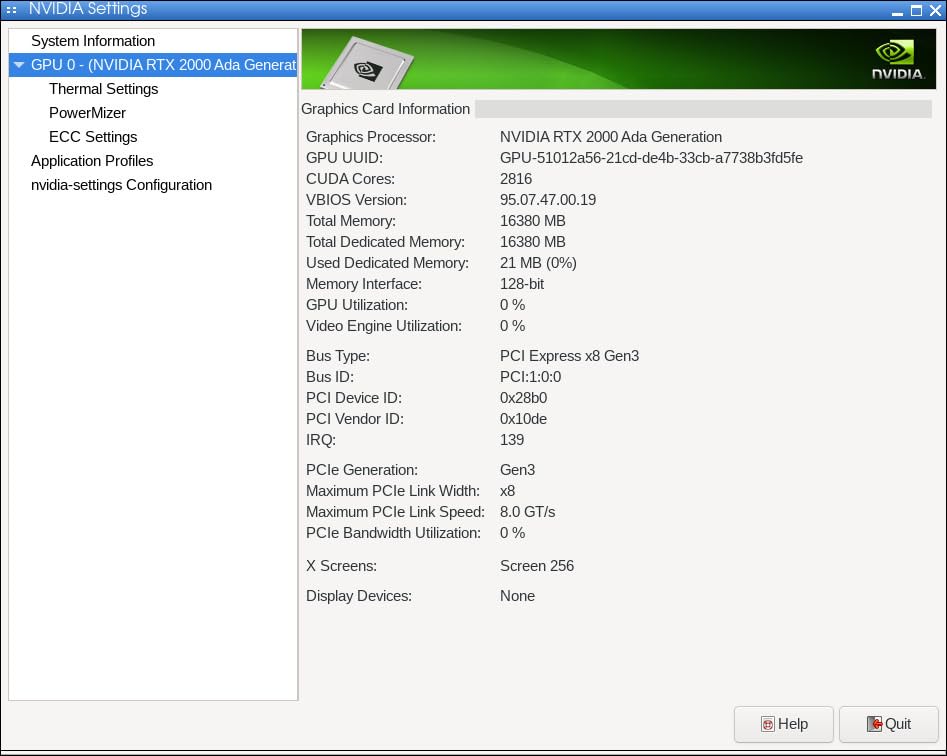Screen dimensions: 947x756
Task: Click PCI Vendor ID 0x10de
Action: (523, 419)
